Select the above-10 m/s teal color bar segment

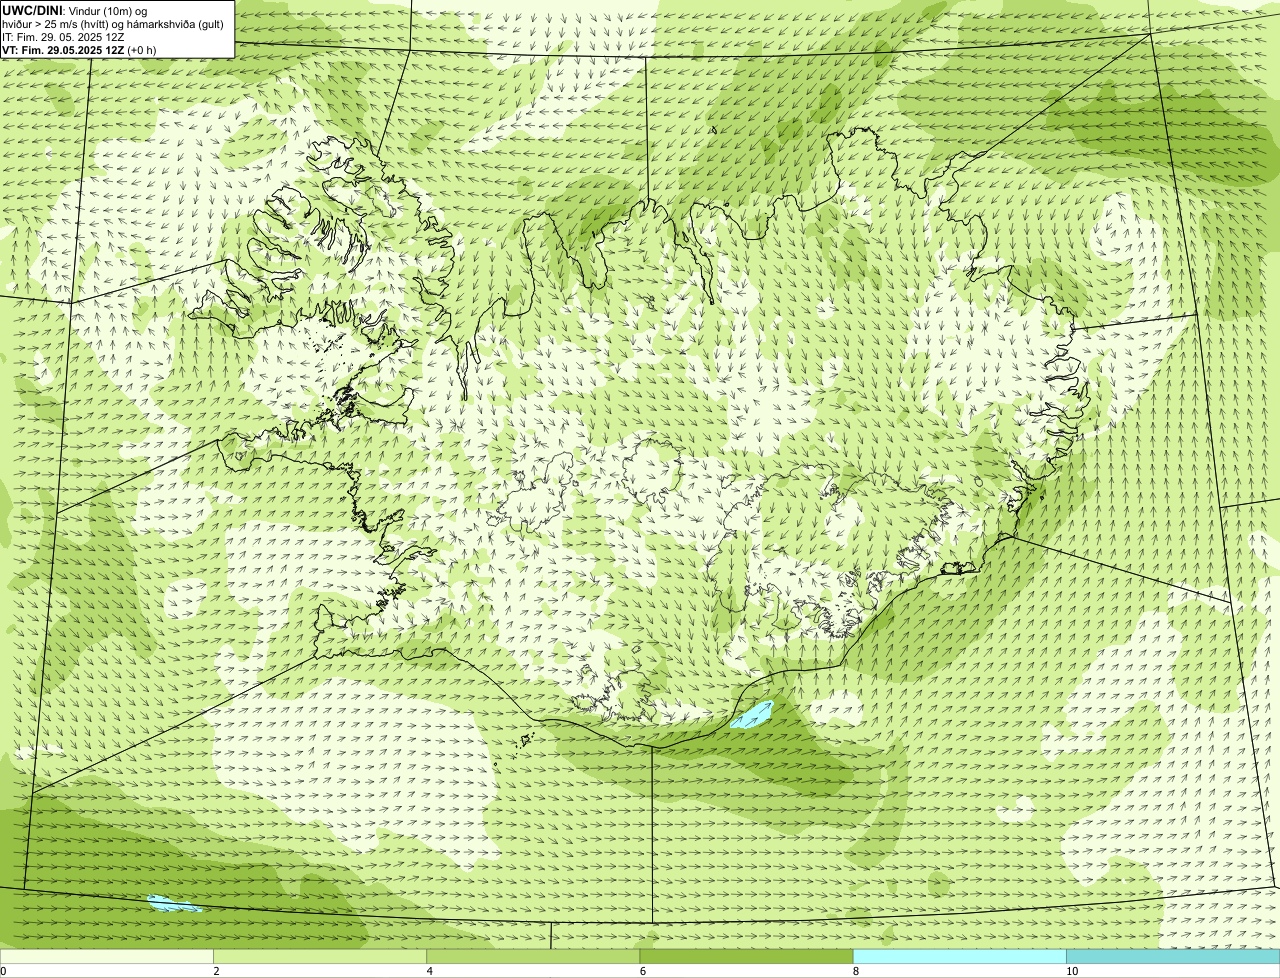[1173, 957]
